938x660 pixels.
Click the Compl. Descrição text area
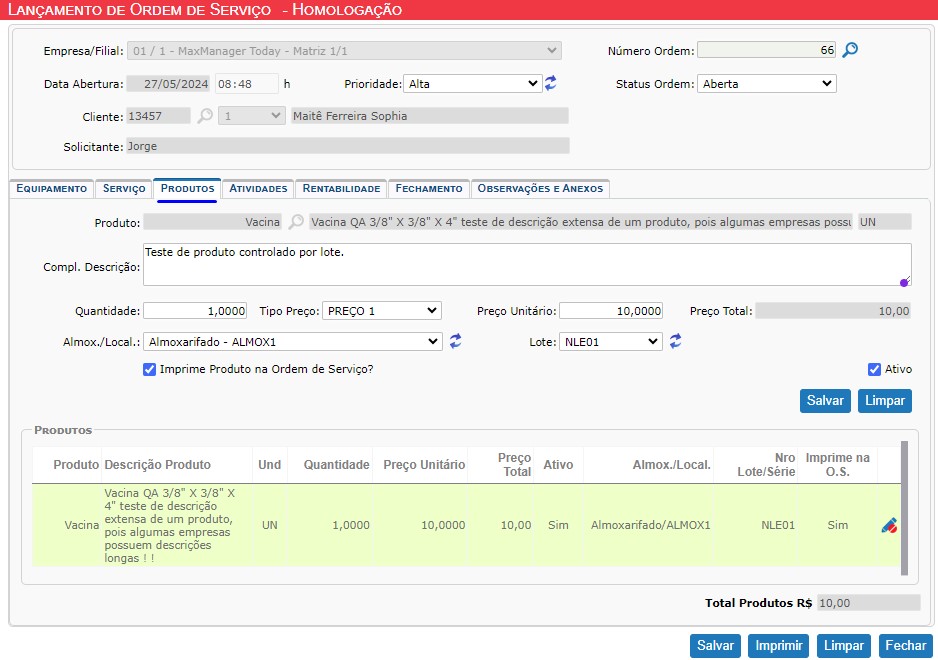point(527,264)
